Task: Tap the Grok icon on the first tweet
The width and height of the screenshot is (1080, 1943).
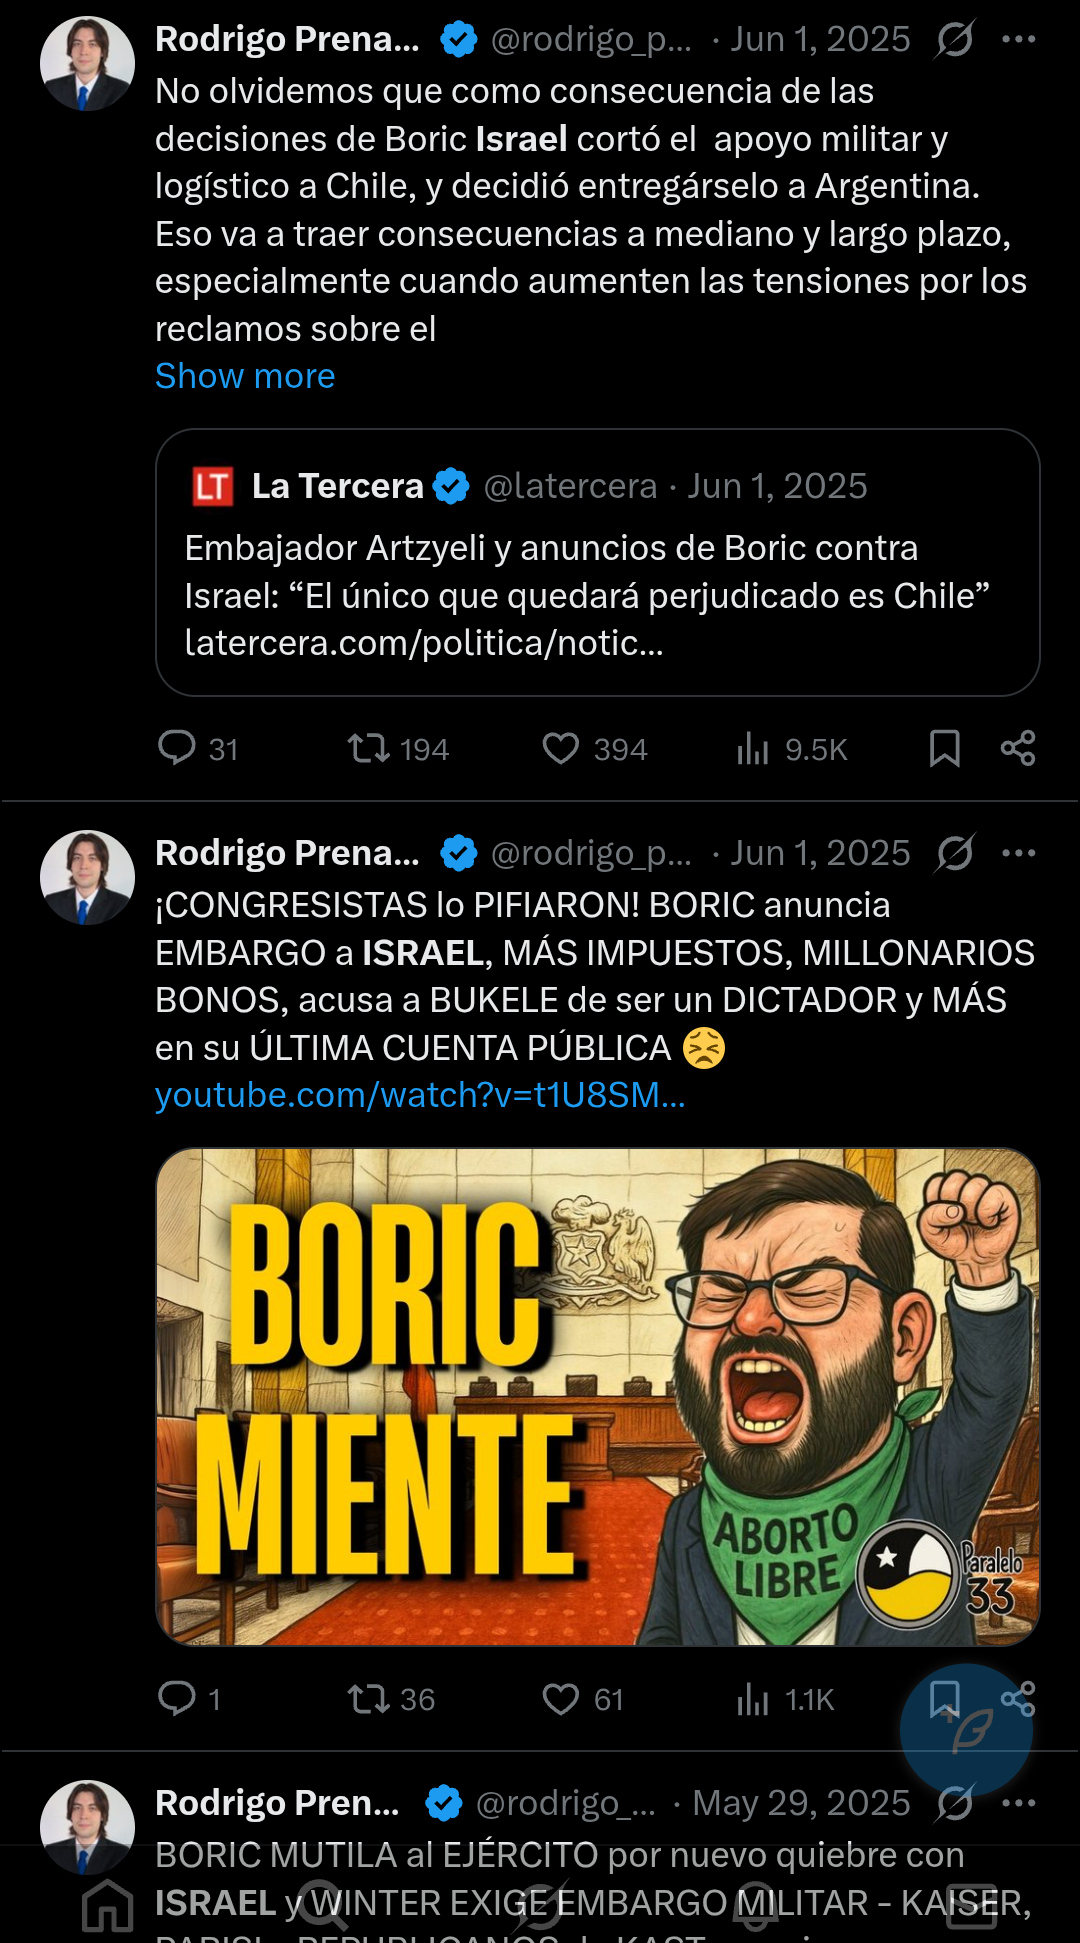Action: pyautogui.click(x=955, y=40)
